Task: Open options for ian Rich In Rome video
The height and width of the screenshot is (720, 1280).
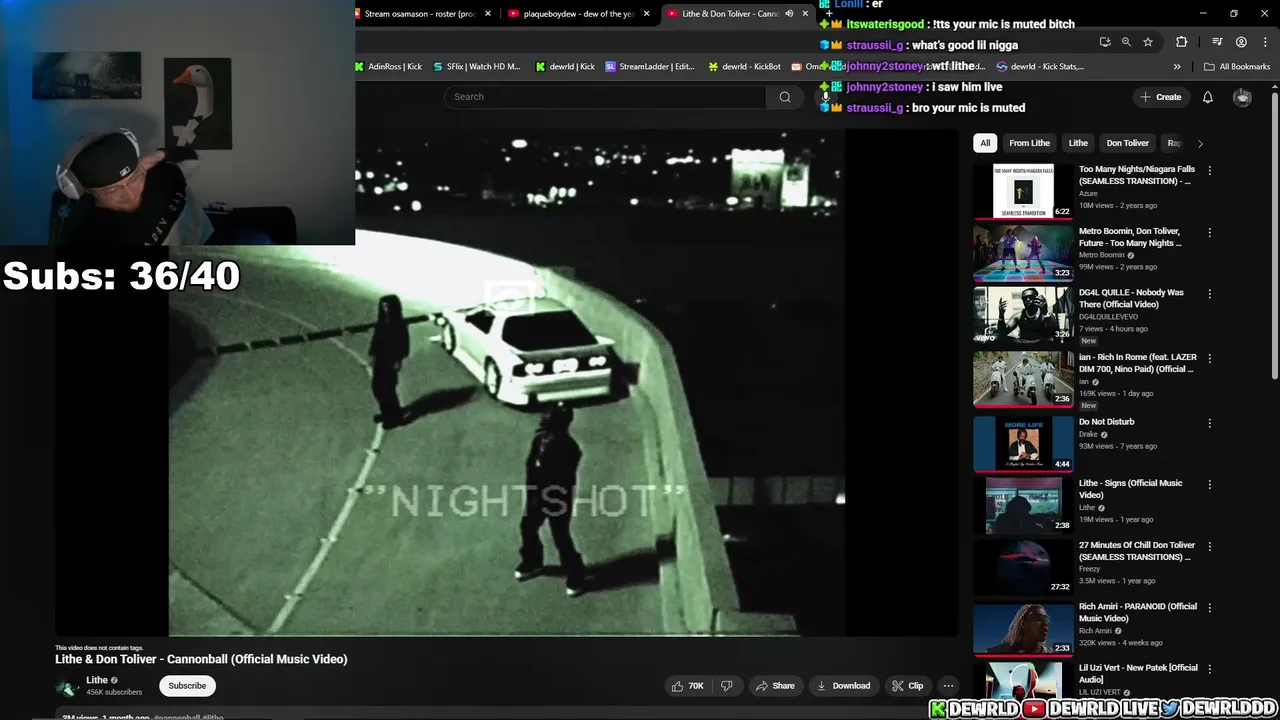Action: [x=1209, y=359]
